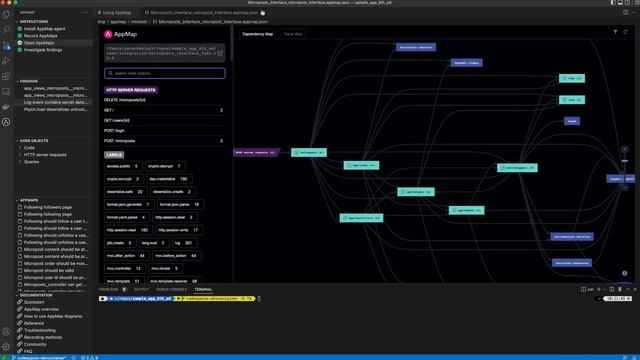
Task: Select the HTTP server requests map node
Action: coord(256,152)
